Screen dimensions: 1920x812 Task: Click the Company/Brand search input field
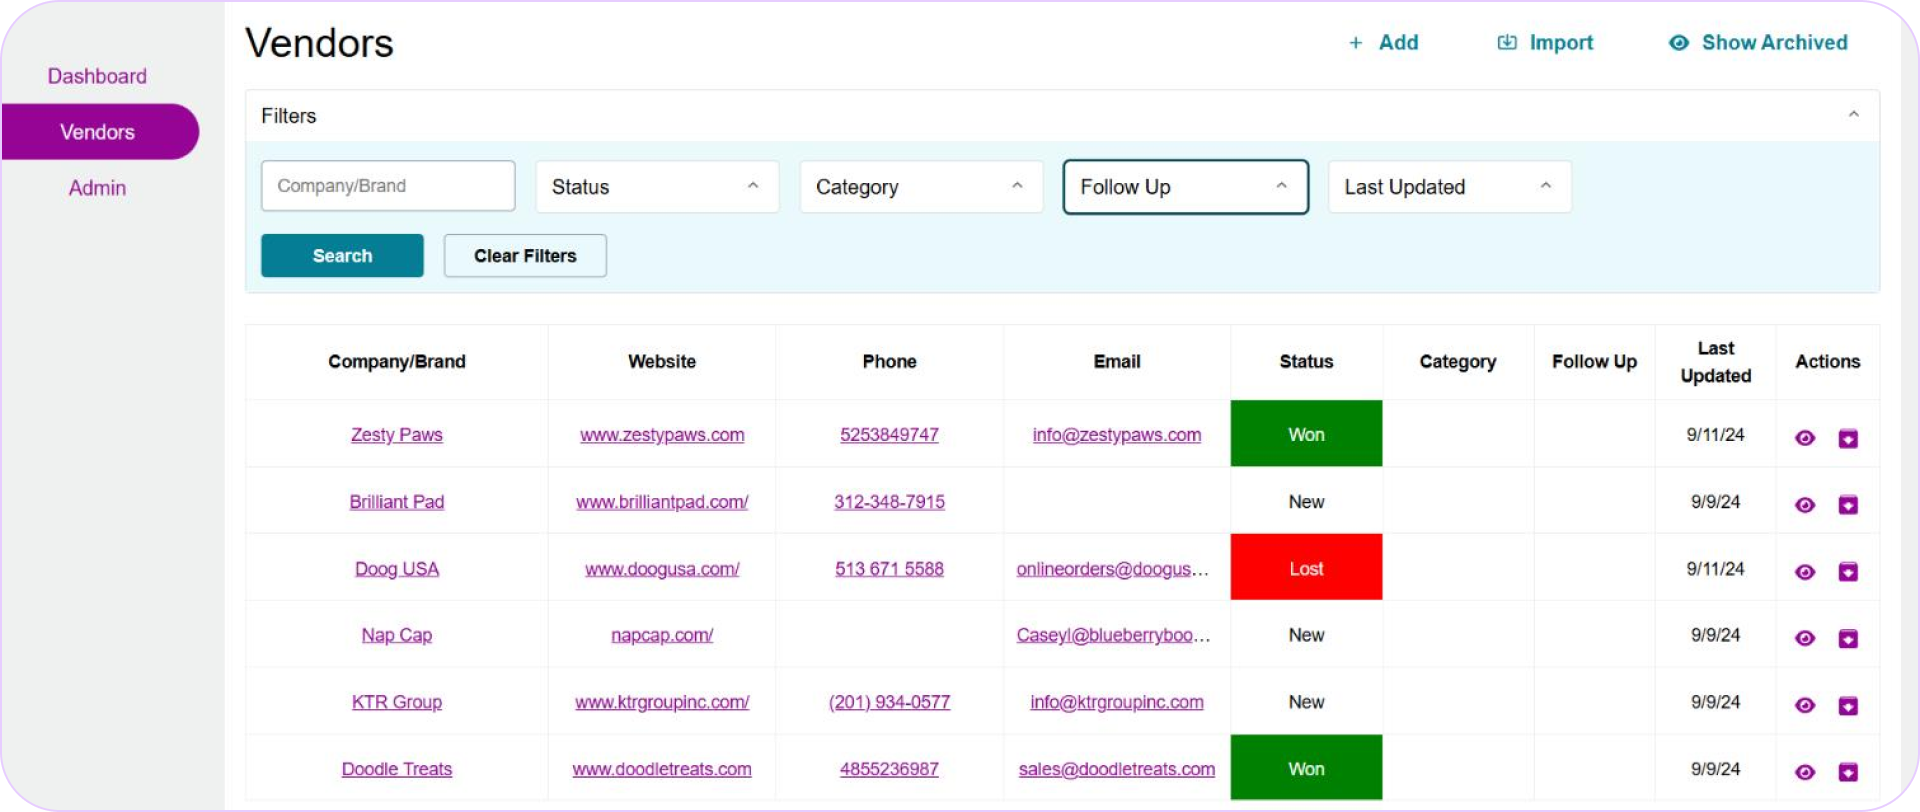388,186
